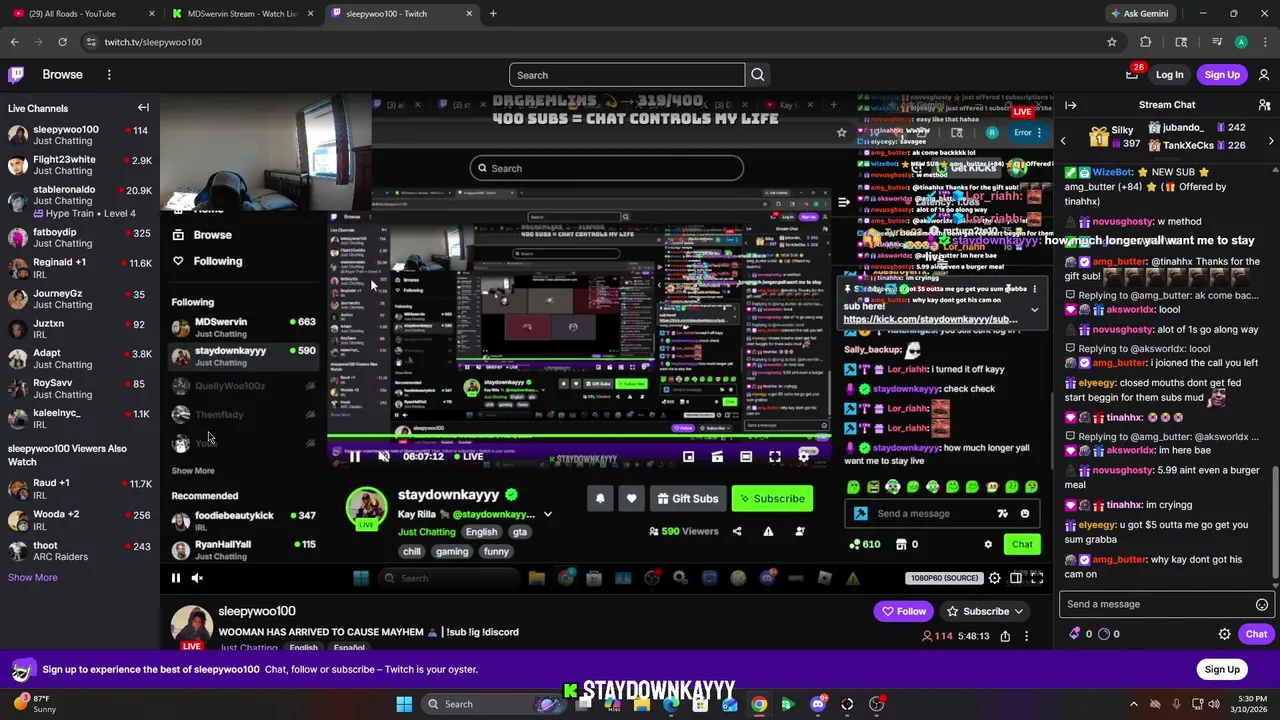Unmute the stream volume

(x=197, y=578)
